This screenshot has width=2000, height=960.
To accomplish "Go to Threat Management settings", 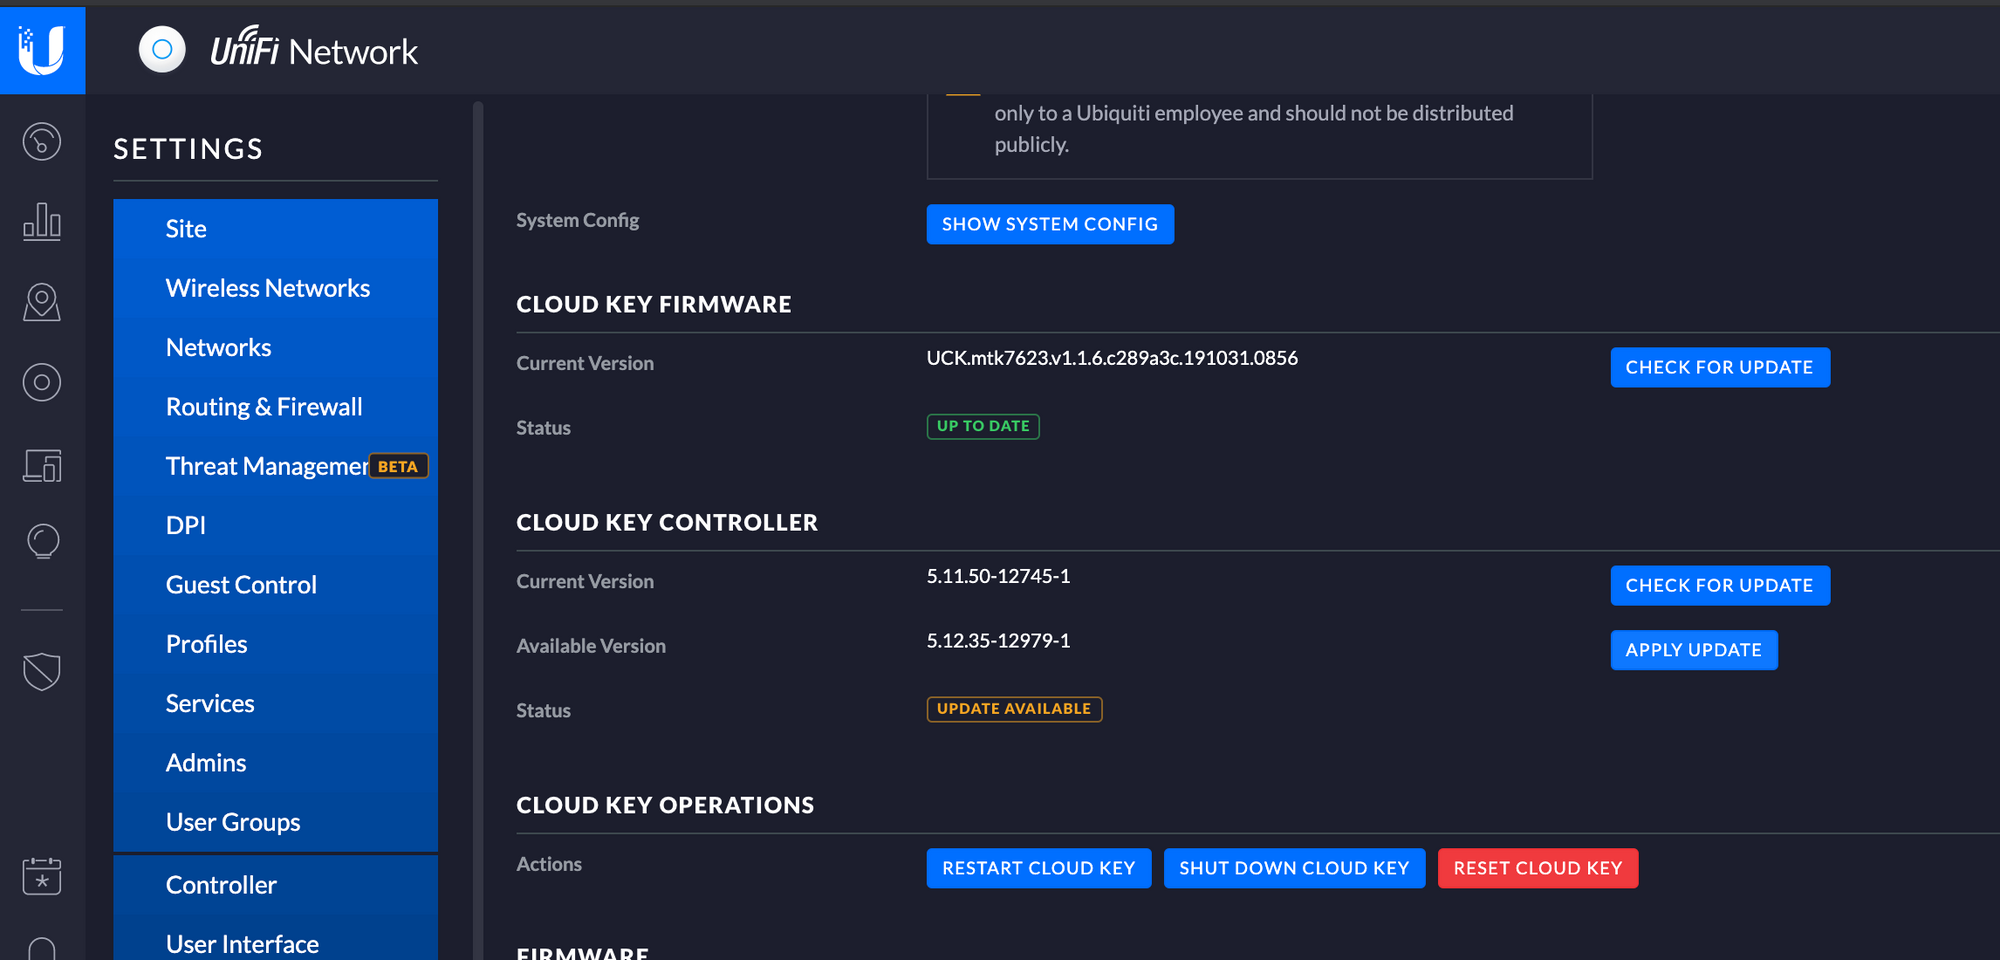I will coord(267,466).
